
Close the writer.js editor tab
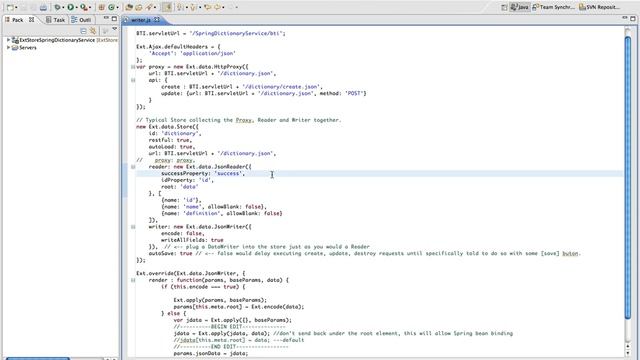157,20
